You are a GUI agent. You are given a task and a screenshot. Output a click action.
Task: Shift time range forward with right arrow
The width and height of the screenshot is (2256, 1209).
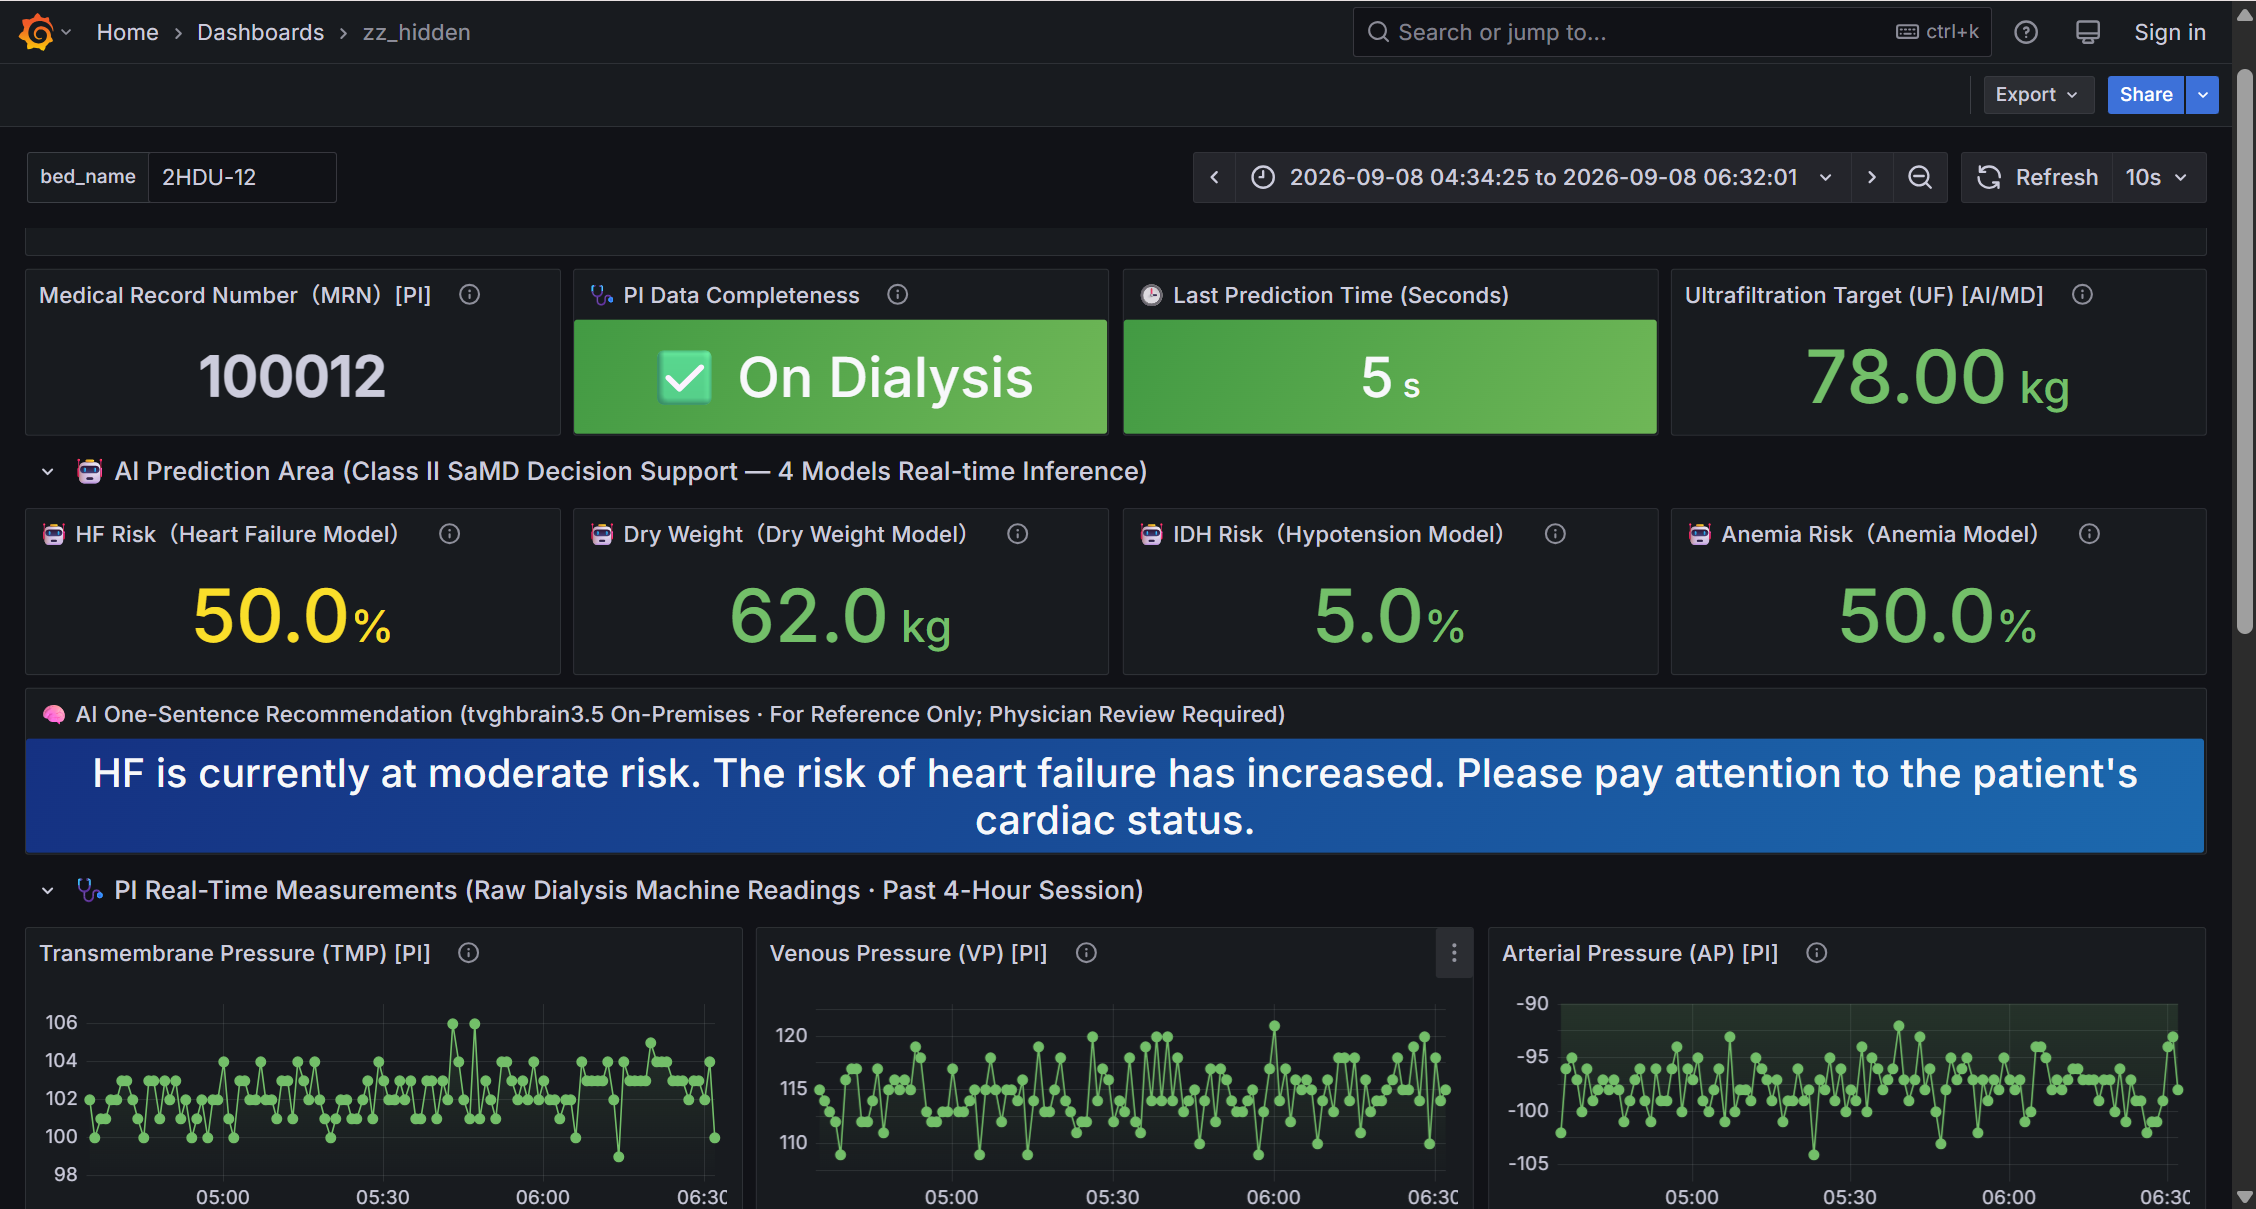tap(1872, 177)
